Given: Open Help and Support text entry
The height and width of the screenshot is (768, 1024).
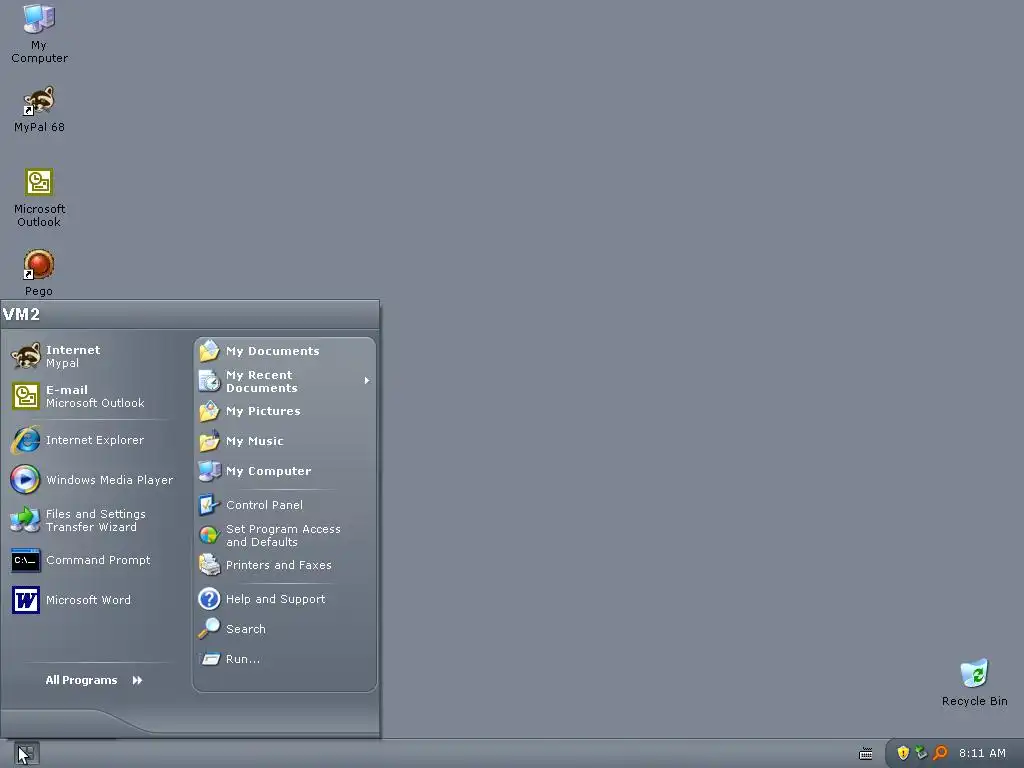Looking at the screenshot, I should point(276,599).
